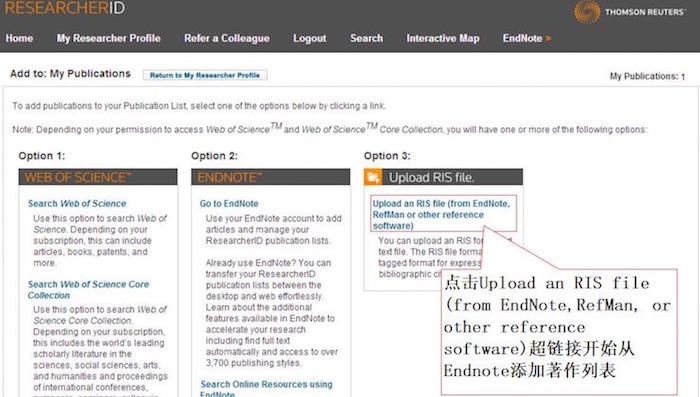Image resolution: width=700 pixels, height=397 pixels.
Task: Click the 'My Publications: 1' text
Action: click(647, 76)
